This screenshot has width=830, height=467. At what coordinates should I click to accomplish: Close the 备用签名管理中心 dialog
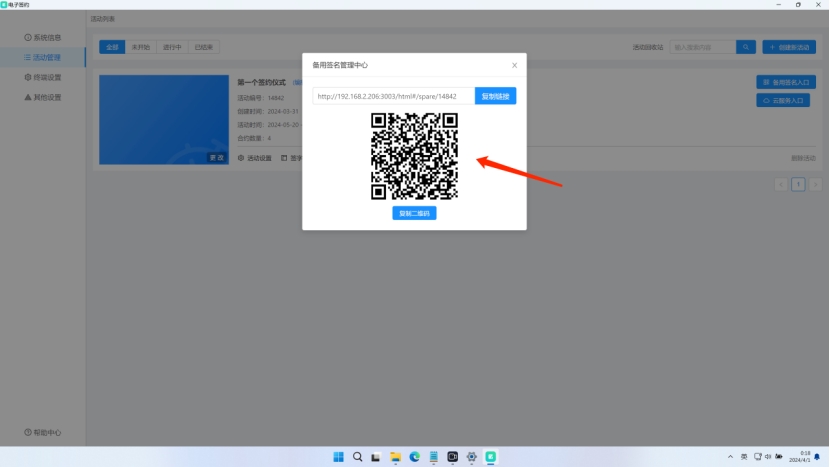tap(514, 65)
